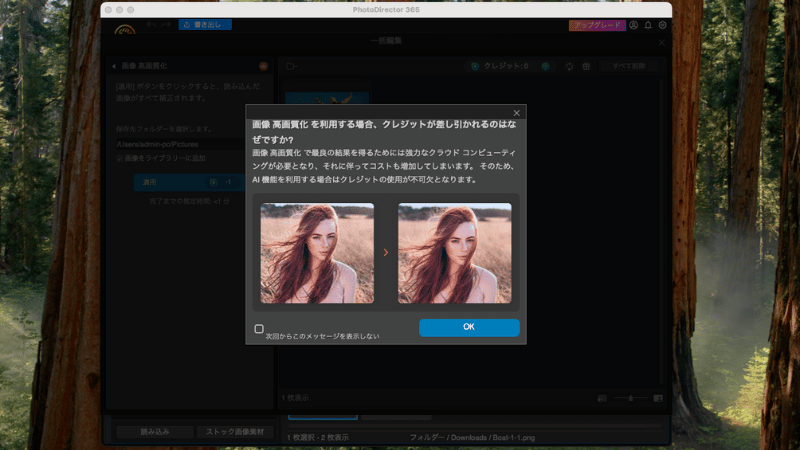Click the Downloads / Boat-1-1.png path text
This screenshot has width=800, height=450.
point(472,438)
